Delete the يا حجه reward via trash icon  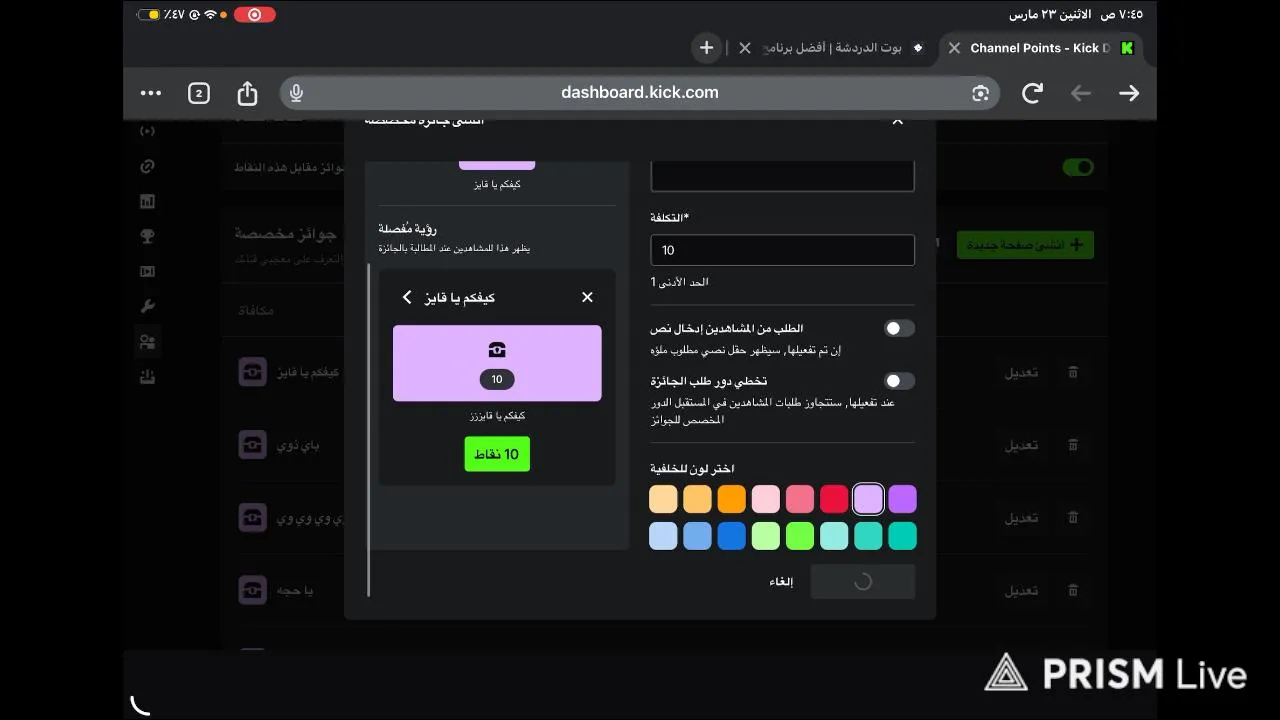point(1073,590)
